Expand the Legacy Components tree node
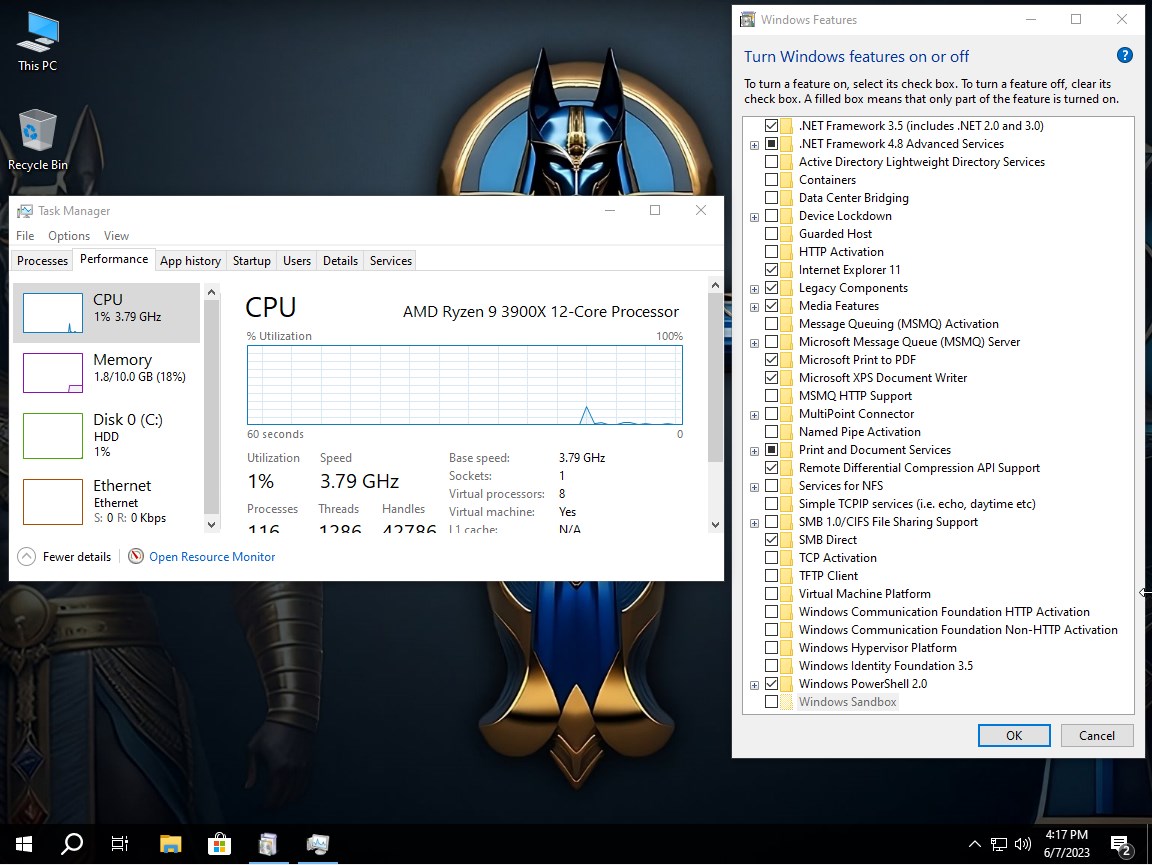 [754, 289]
